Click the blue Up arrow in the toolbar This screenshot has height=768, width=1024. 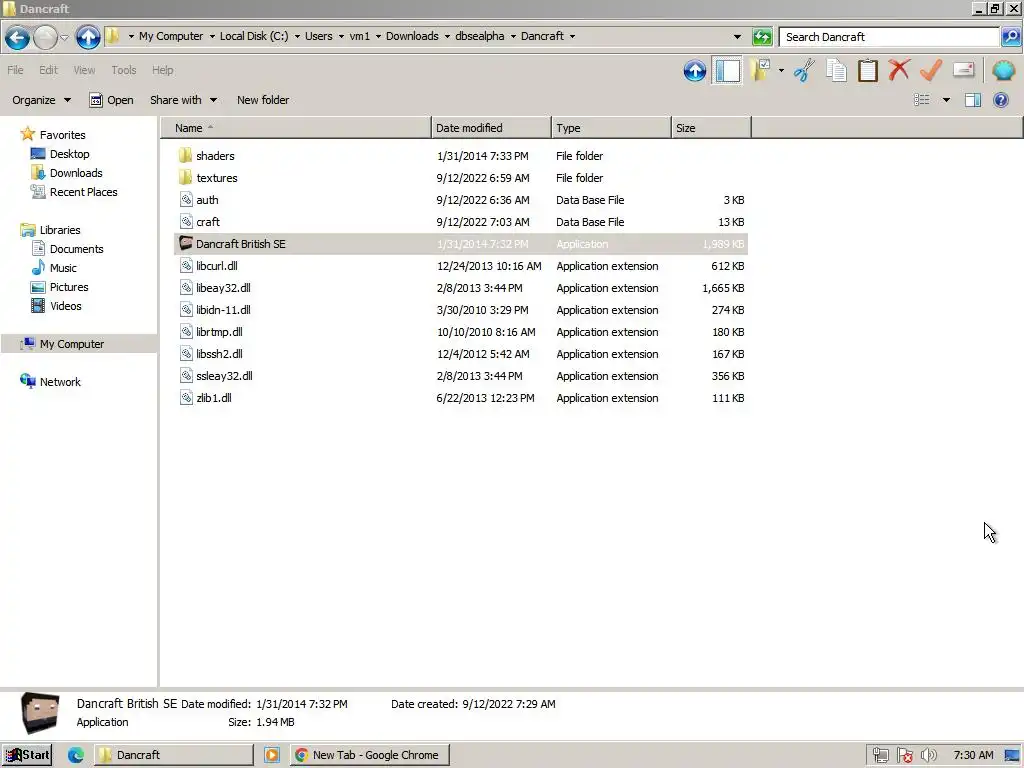[695, 71]
